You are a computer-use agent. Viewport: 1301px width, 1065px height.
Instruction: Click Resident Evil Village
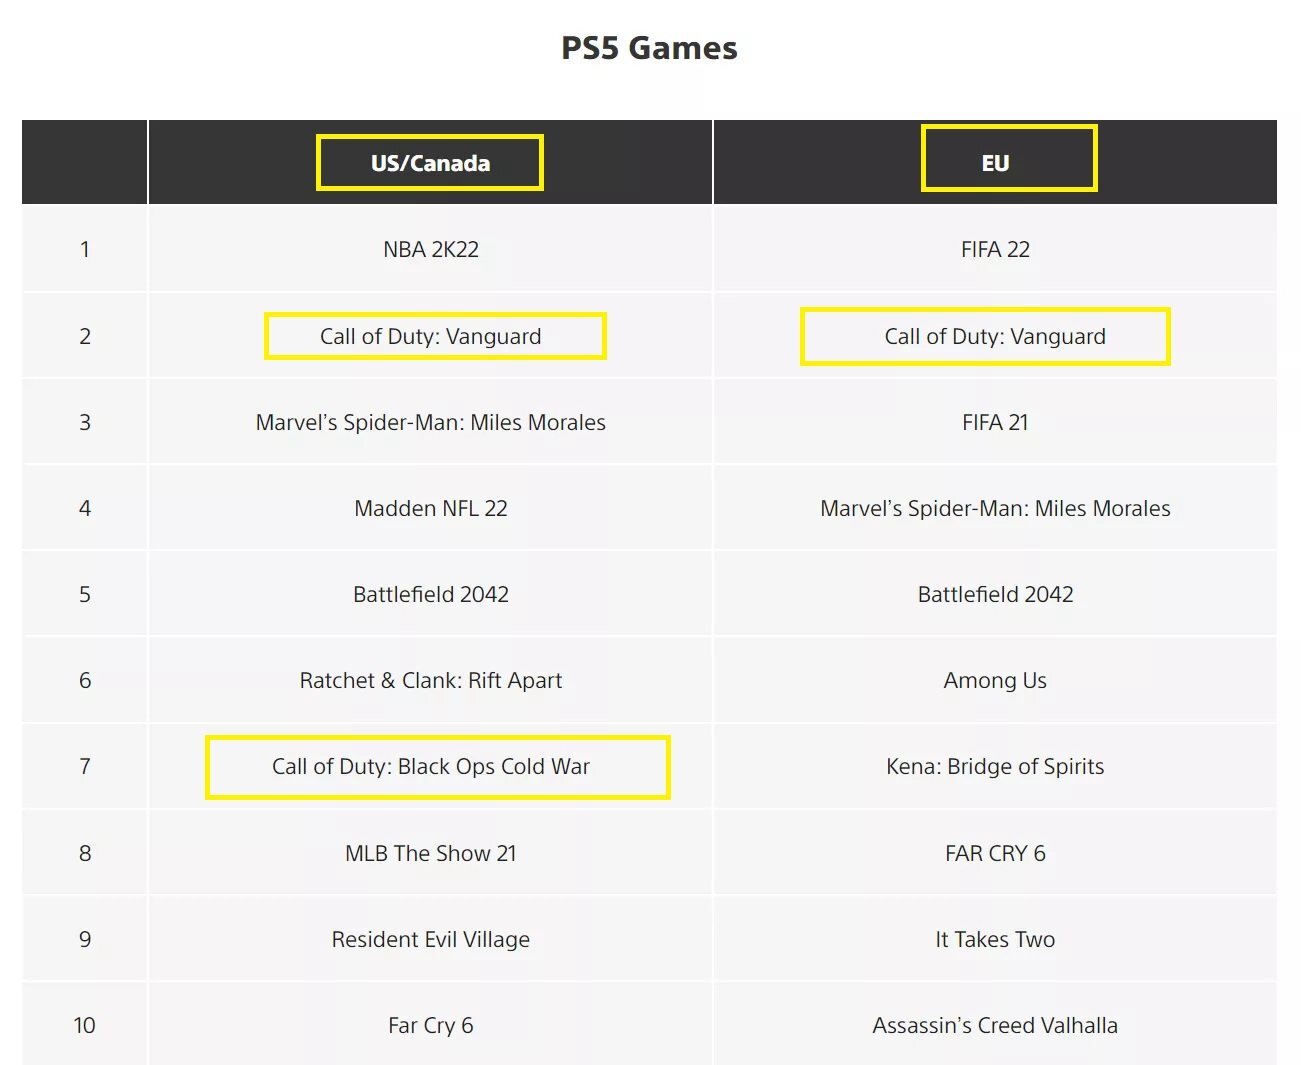coord(431,939)
